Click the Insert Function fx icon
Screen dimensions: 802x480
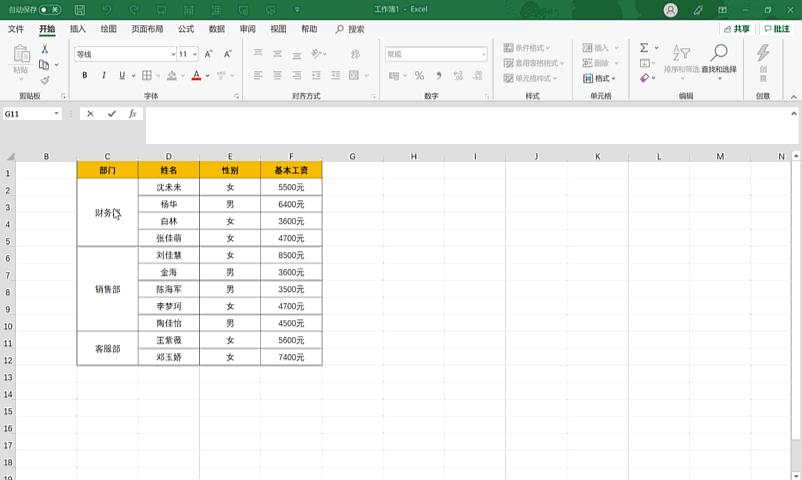pos(132,114)
